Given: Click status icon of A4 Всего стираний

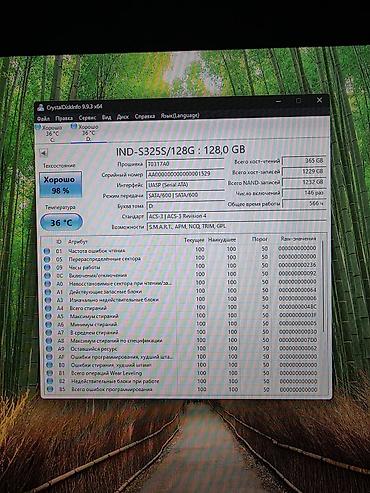Looking at the screenshot, I should point(48,309).
